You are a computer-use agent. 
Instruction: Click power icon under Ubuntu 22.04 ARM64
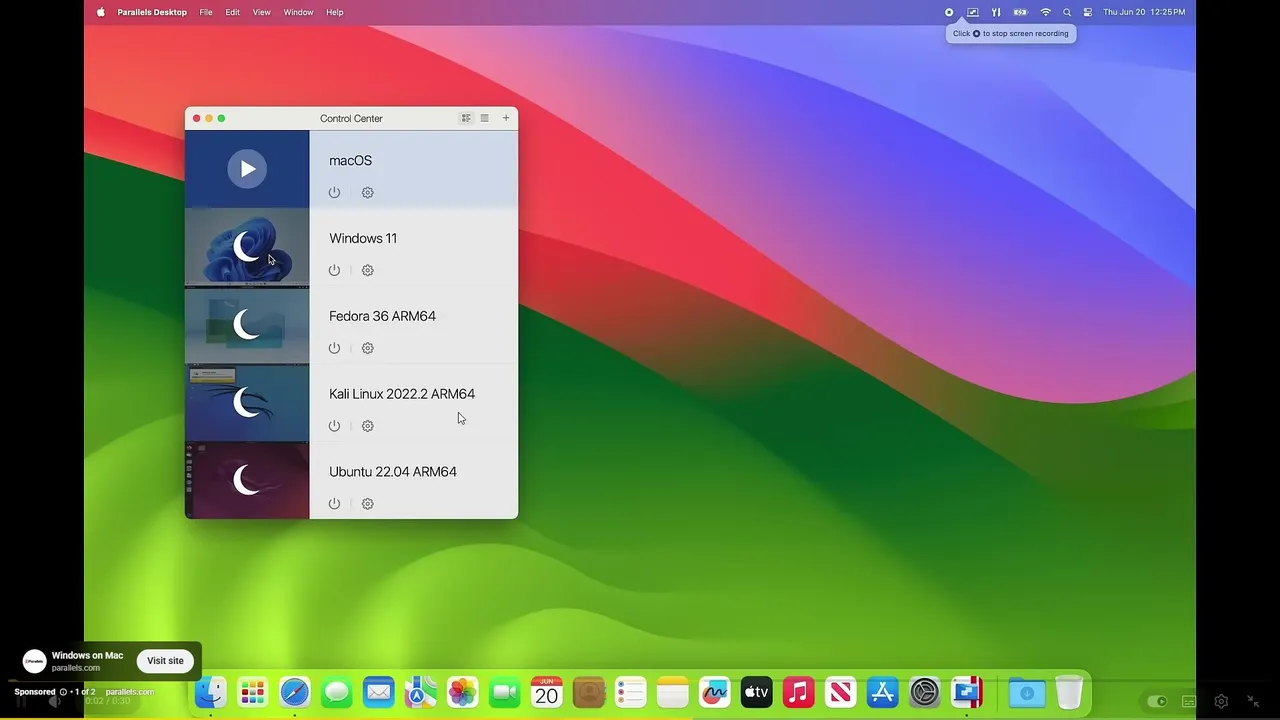tap(334, 504)
